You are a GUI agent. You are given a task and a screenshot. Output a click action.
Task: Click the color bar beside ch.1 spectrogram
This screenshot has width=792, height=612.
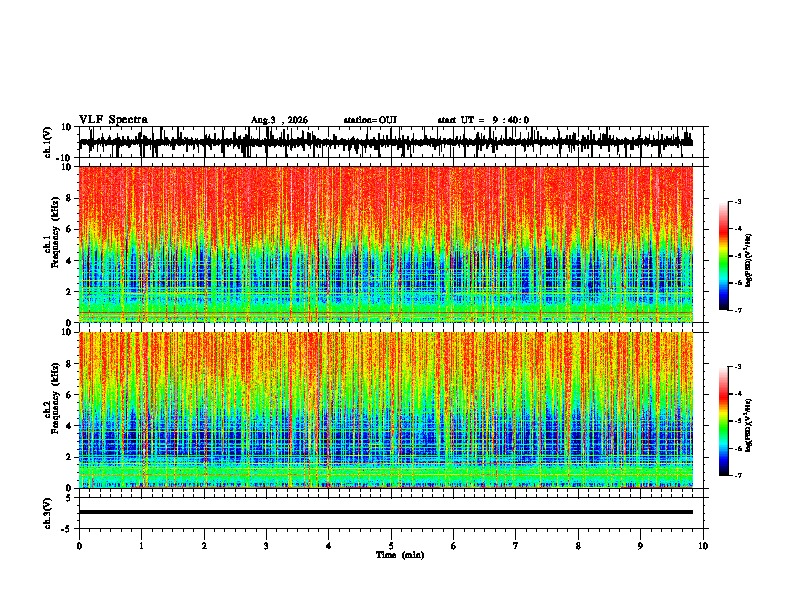tap(723, 256)
